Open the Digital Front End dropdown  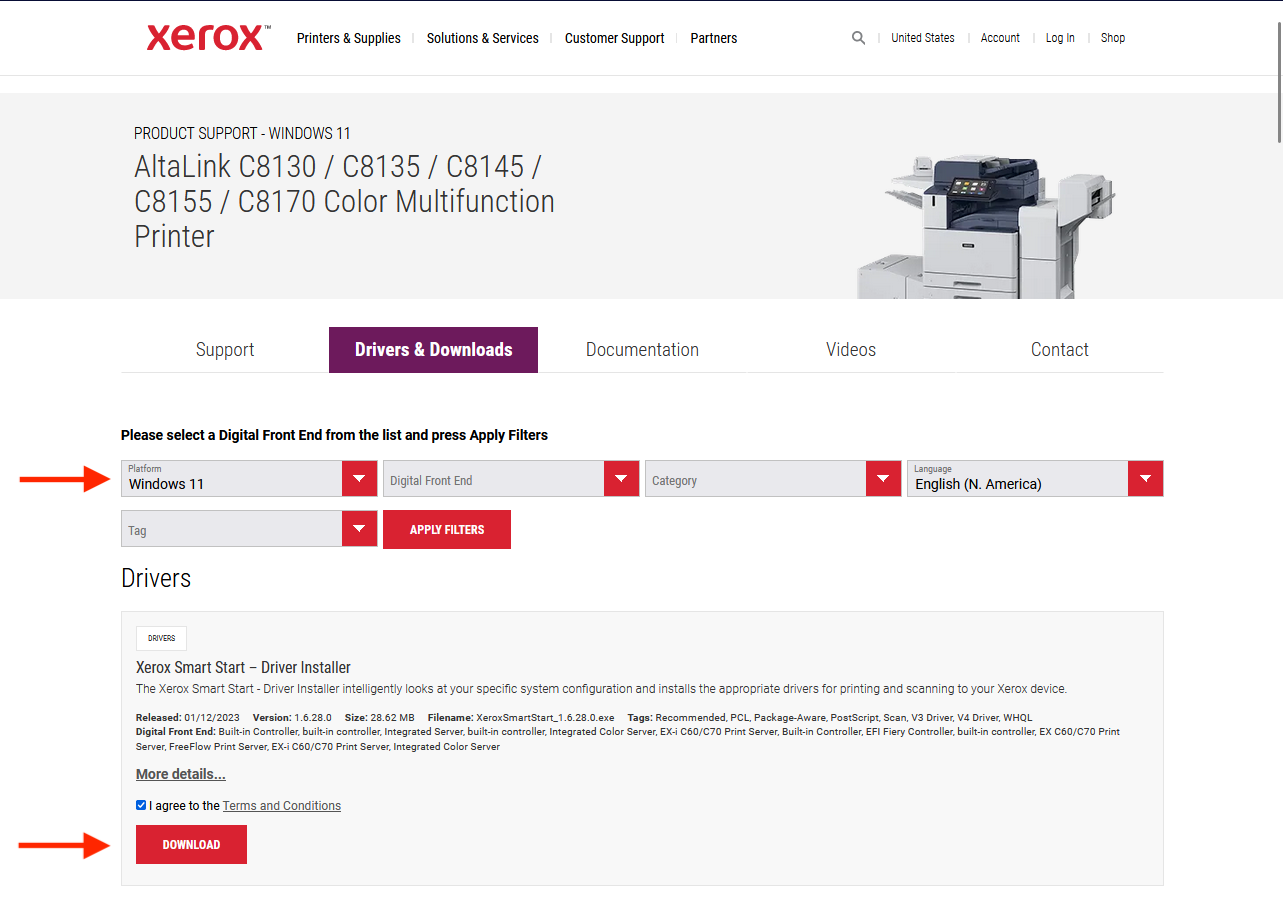pyautogui.click(x=511, y=479)
